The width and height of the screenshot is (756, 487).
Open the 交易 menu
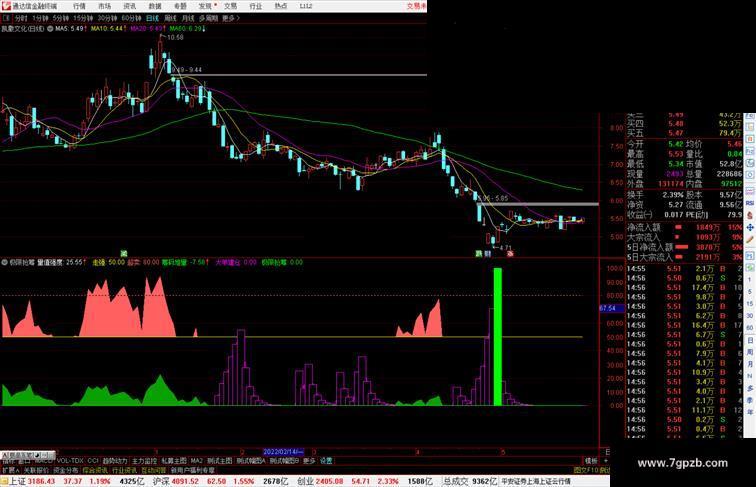click(230, 6)
